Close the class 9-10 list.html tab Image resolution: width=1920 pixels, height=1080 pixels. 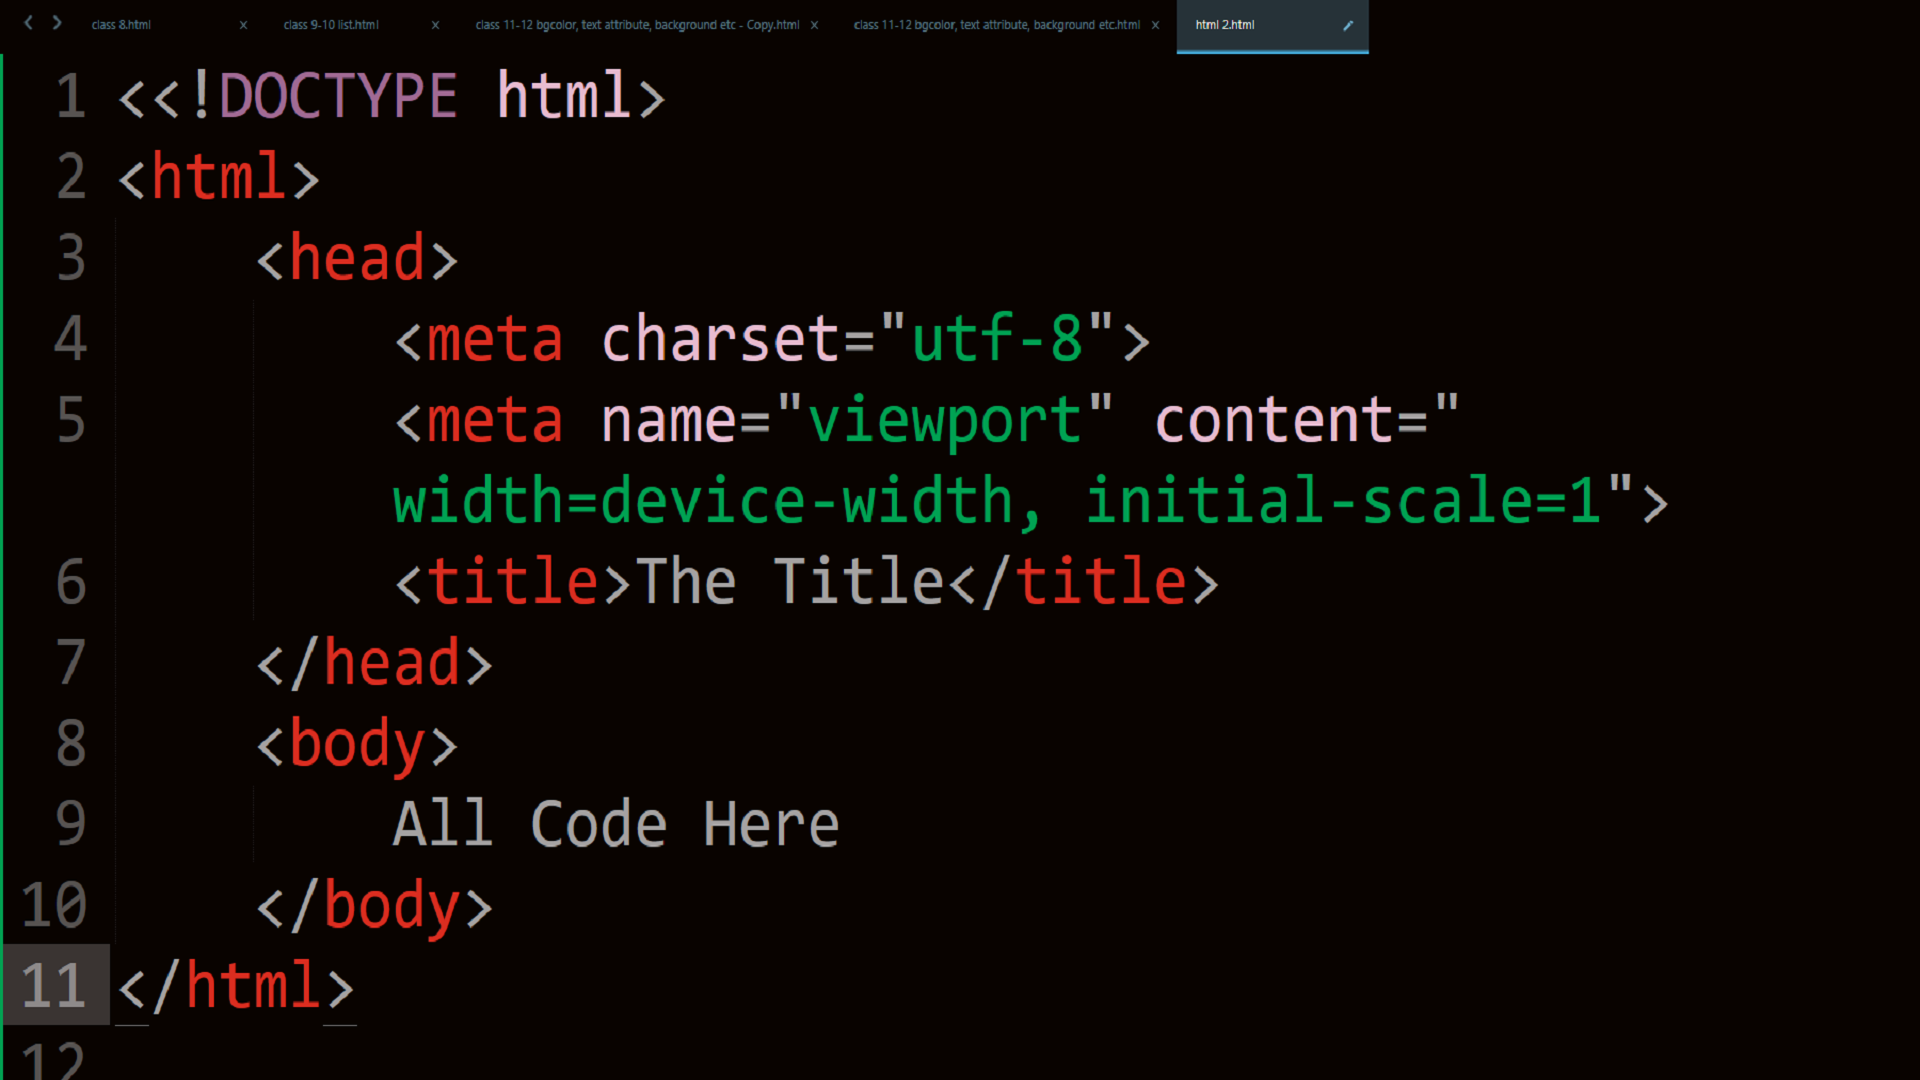[x=435, y=25]
